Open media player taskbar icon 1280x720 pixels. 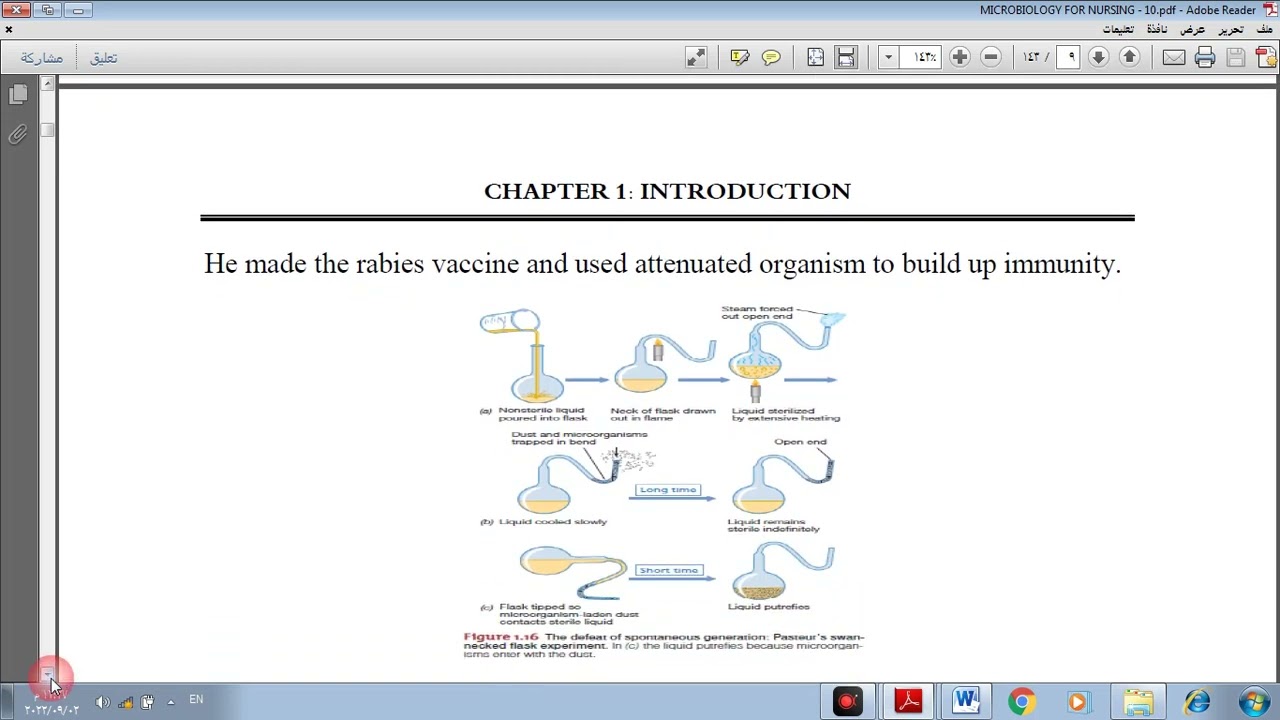coord(1078,702)
